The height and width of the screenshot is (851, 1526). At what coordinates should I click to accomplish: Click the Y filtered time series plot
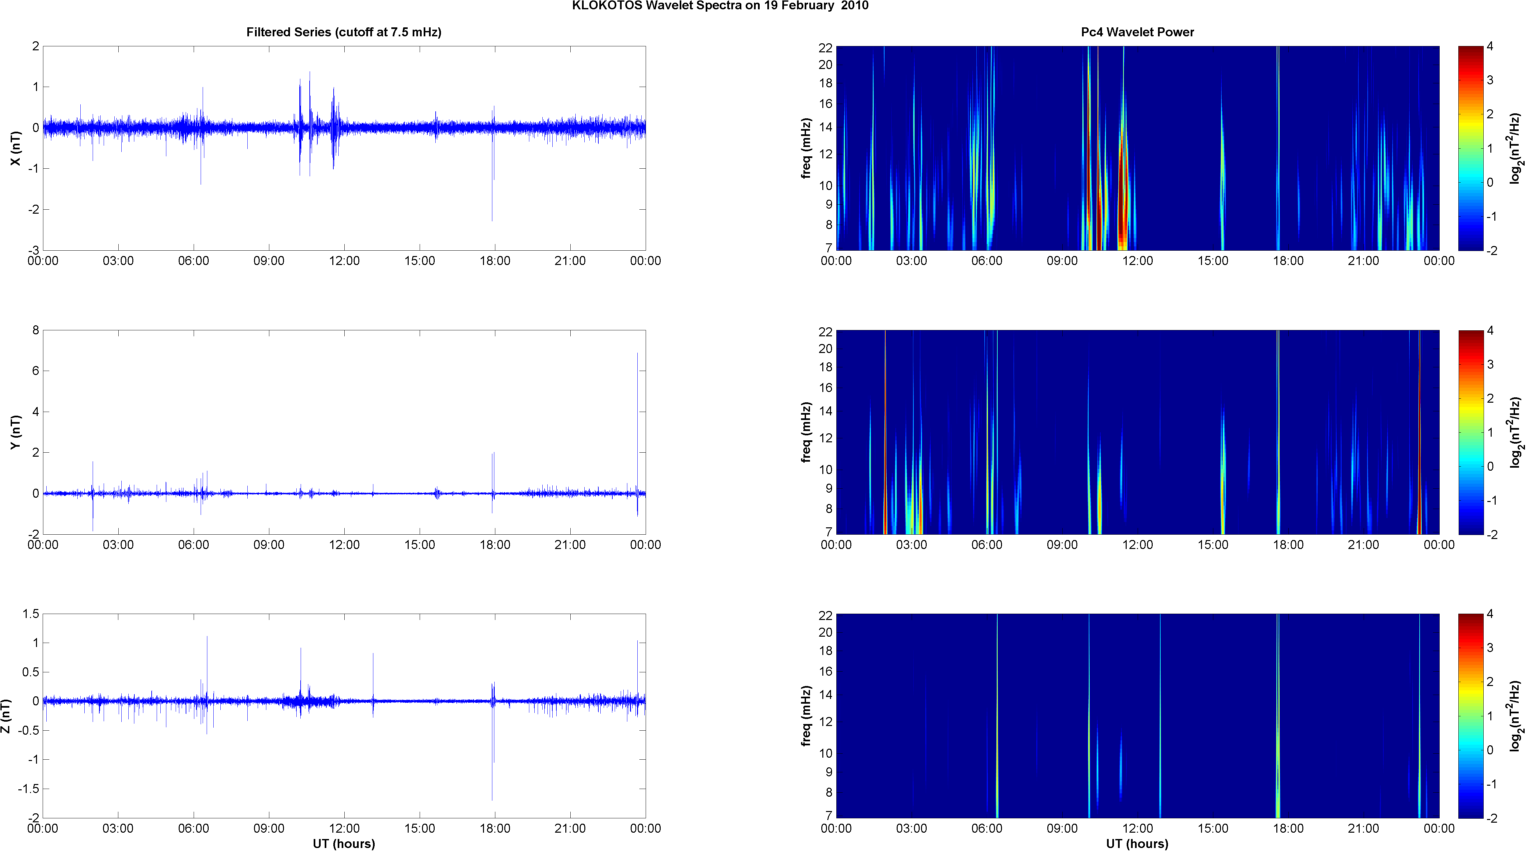pos(343,432)
